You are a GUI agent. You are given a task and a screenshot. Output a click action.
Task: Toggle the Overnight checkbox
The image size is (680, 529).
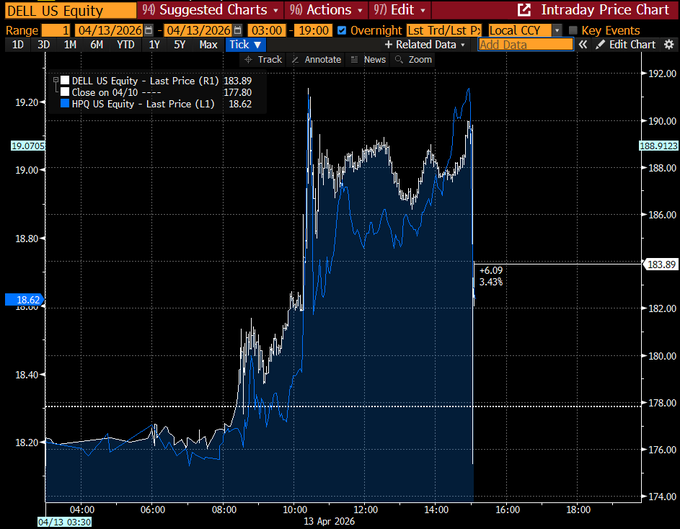point(342,30)
